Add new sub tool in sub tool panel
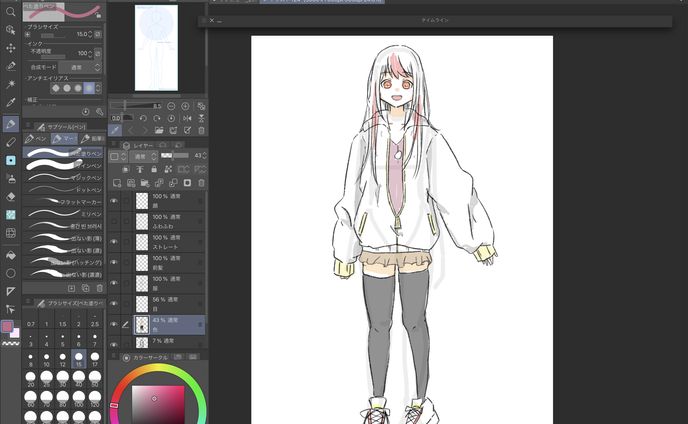The image size is (688, 424). pyautogui.click(x=71, y=288)
